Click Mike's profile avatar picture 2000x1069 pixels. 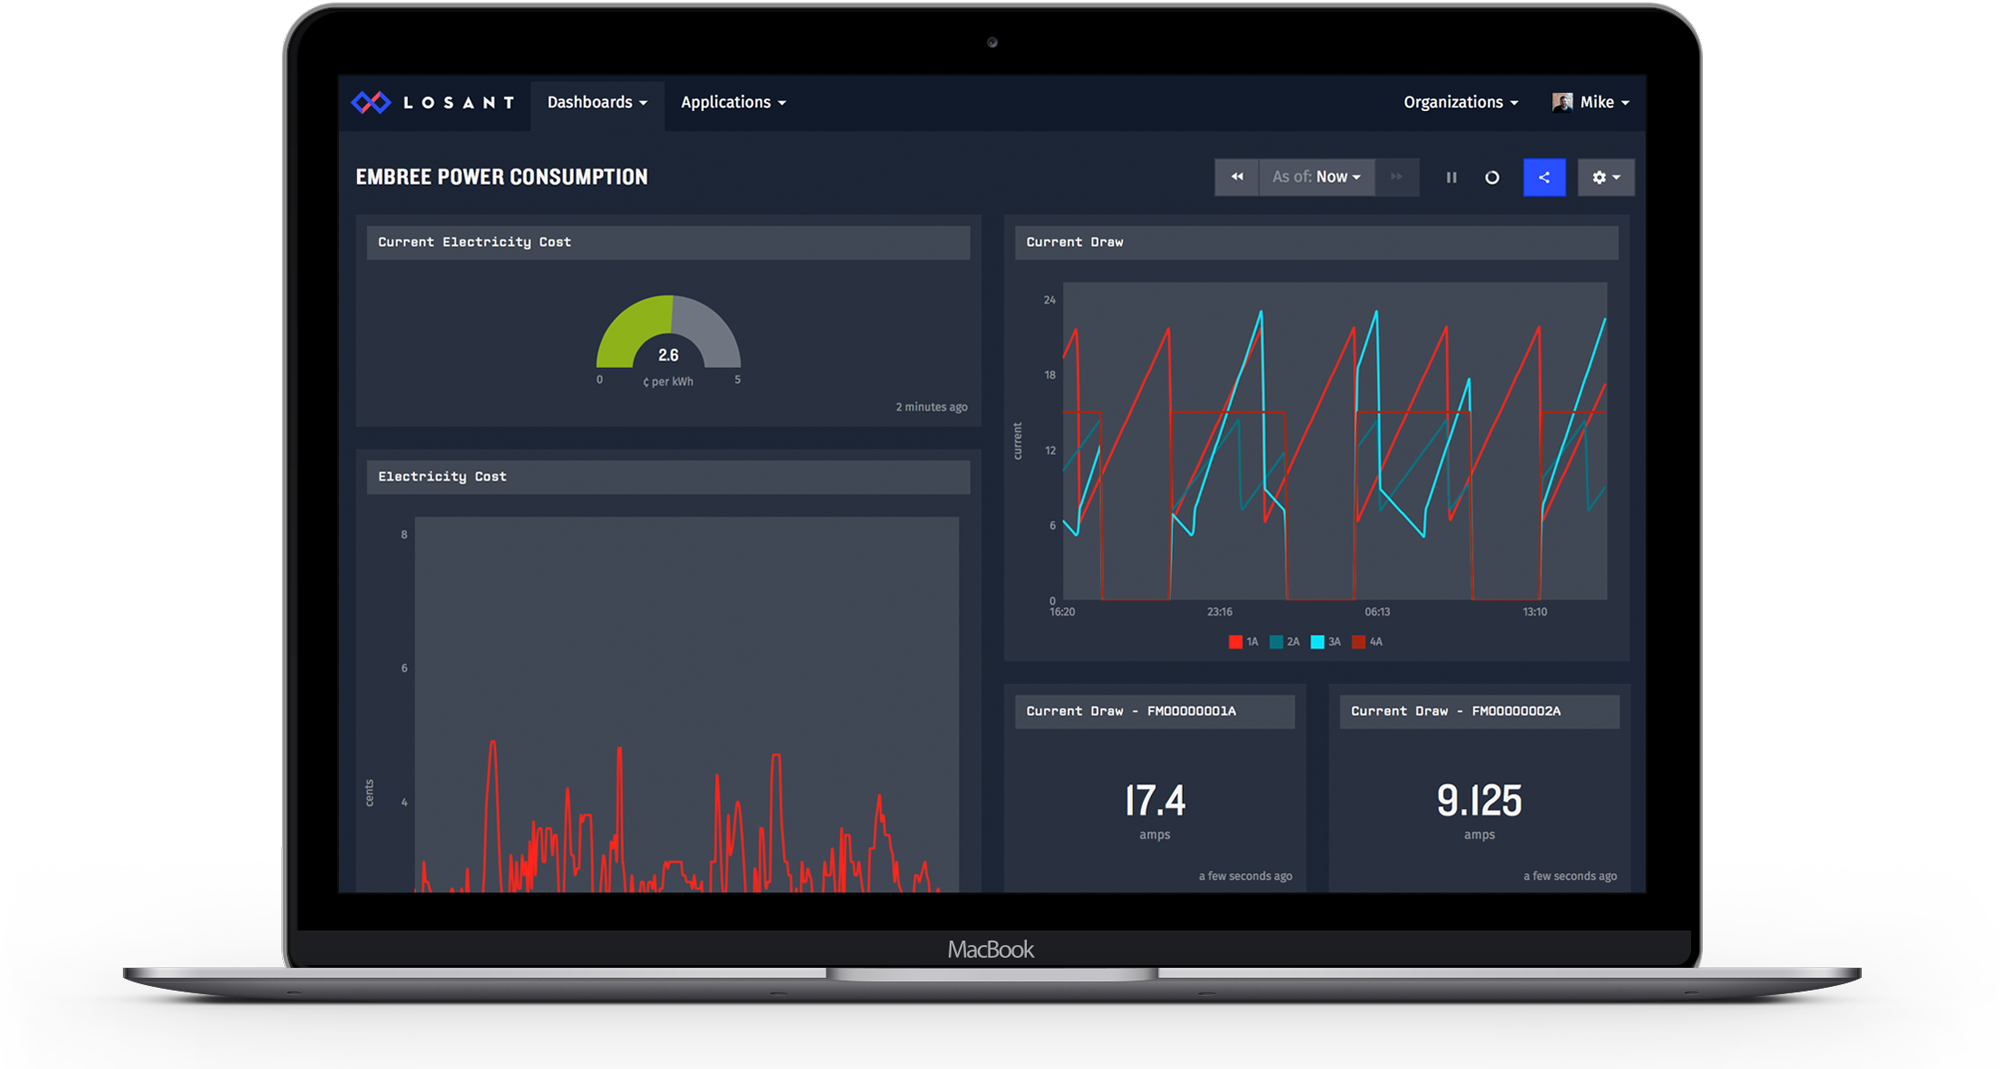point(1562,102)
